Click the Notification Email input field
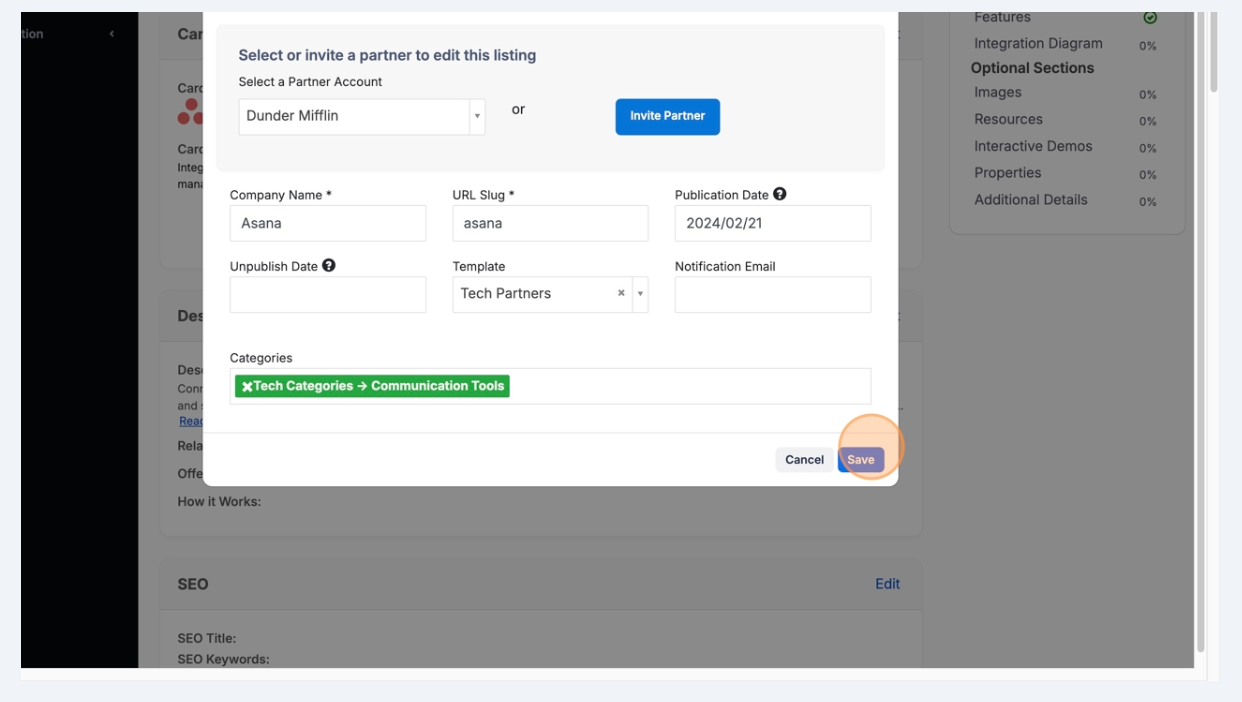This screenshot has width=1242, height=702. (x=773, y=295)
